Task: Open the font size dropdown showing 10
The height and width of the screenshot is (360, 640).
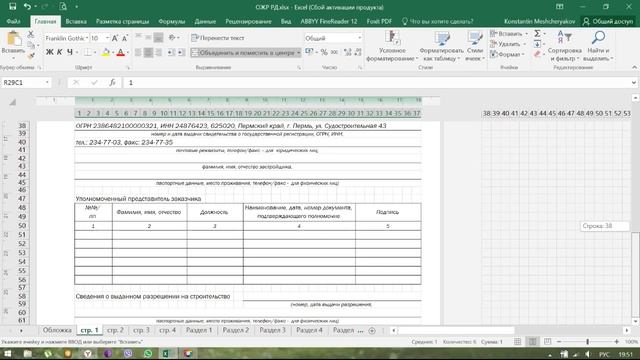Action: coord(107,38)
